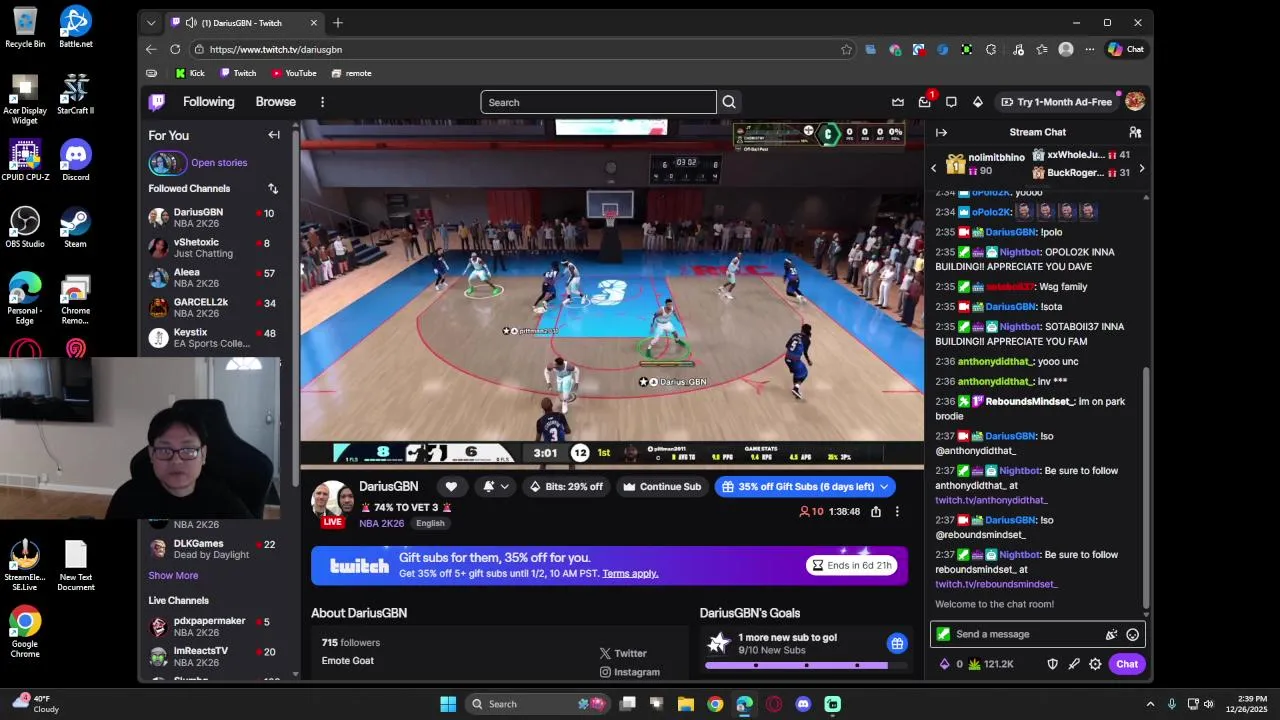Click the gift icon in sub goal
Screen dimensions: 1280x720
click(897, 643)
